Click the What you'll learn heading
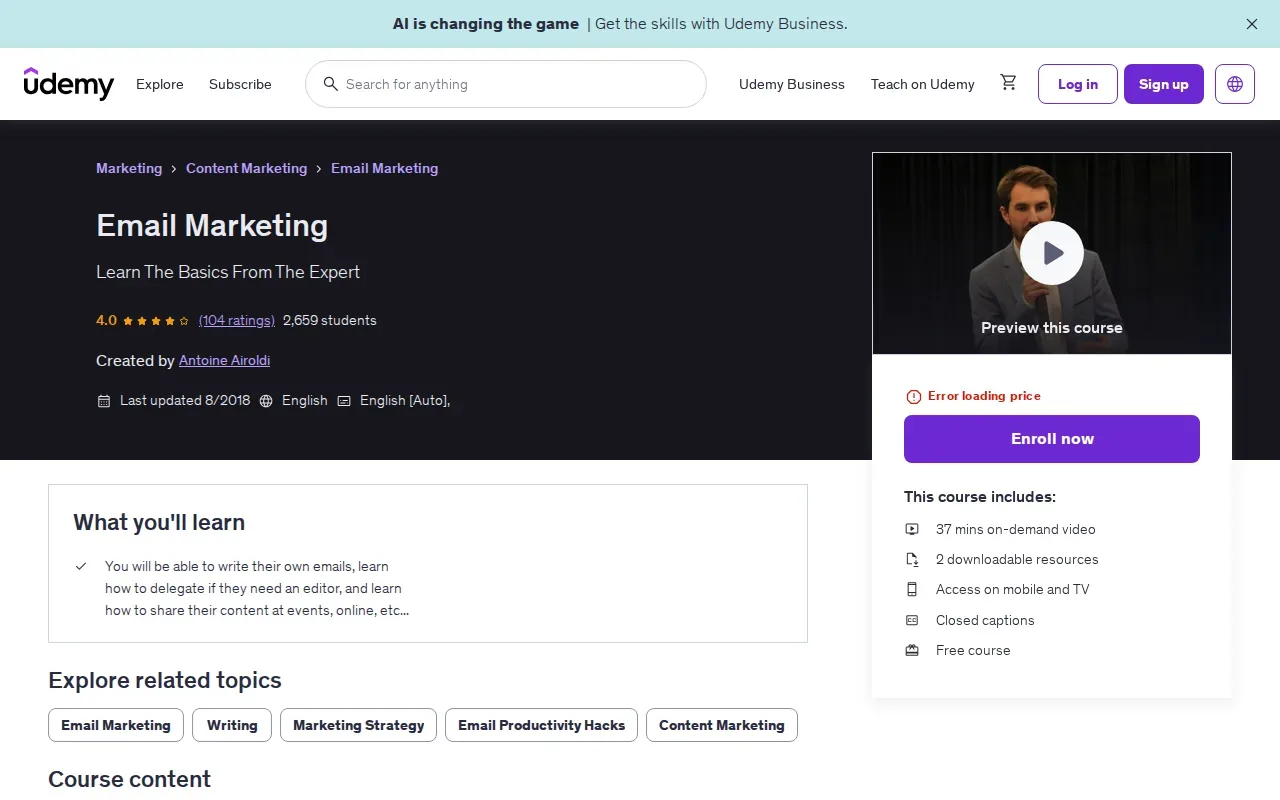Viewport: 1280px width, 800px height. tap(159, 522)
